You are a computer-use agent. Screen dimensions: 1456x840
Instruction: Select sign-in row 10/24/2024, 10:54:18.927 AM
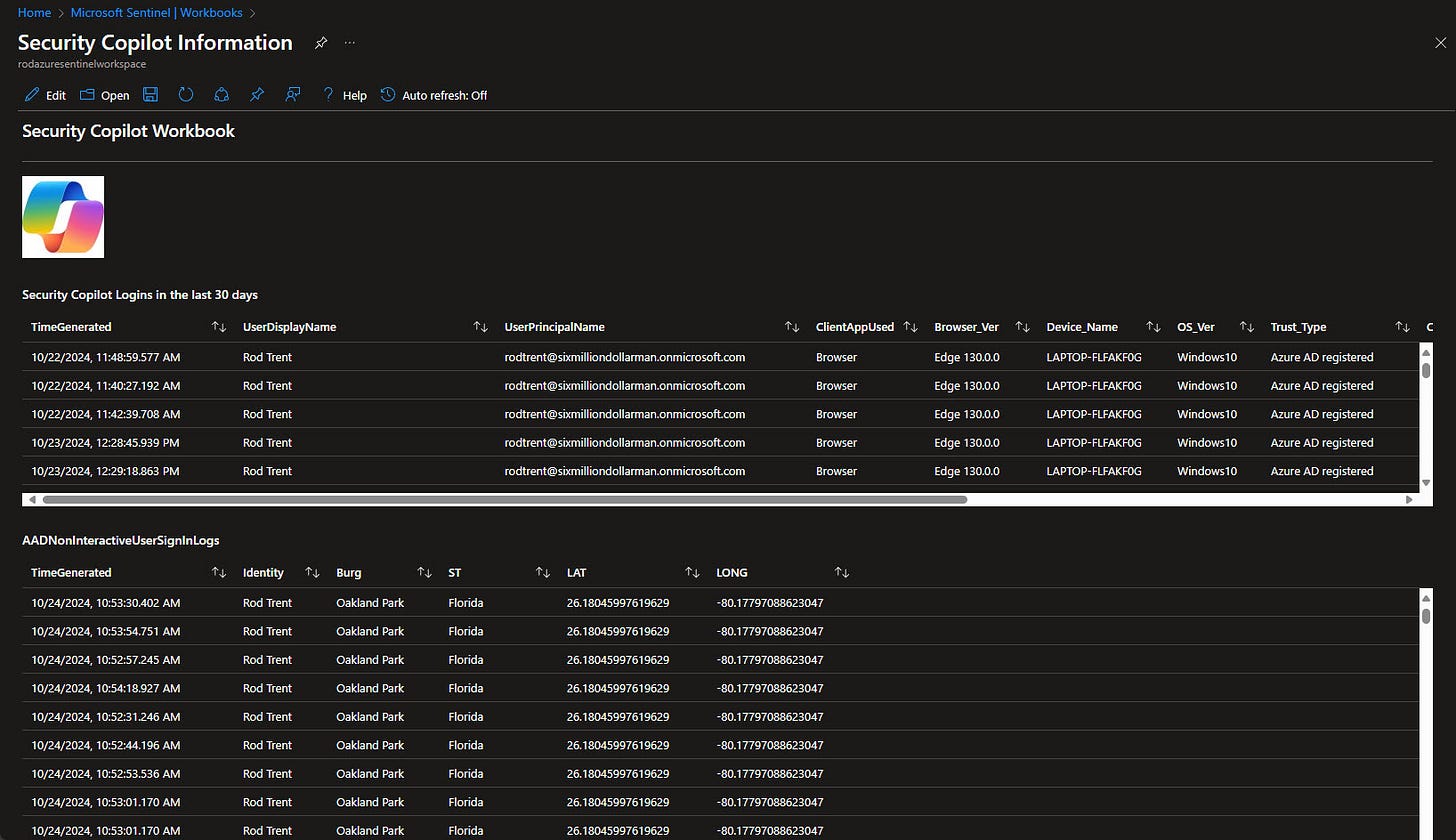click(720, 688)
